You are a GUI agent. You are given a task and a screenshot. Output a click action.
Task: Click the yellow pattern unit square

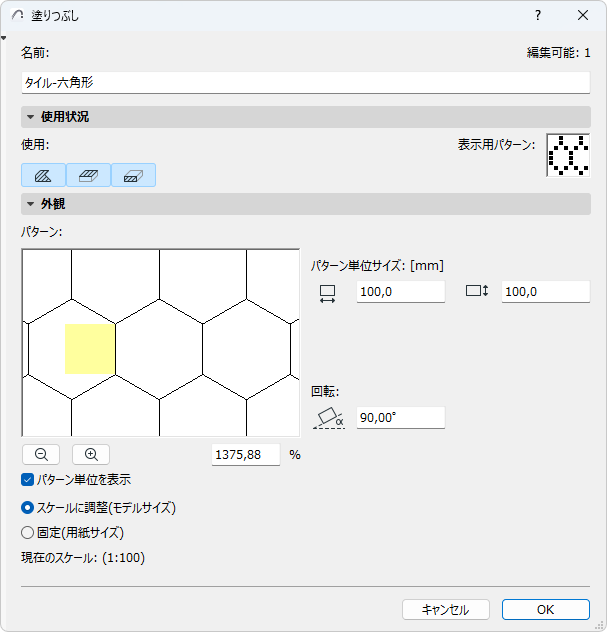coord(90,348)
